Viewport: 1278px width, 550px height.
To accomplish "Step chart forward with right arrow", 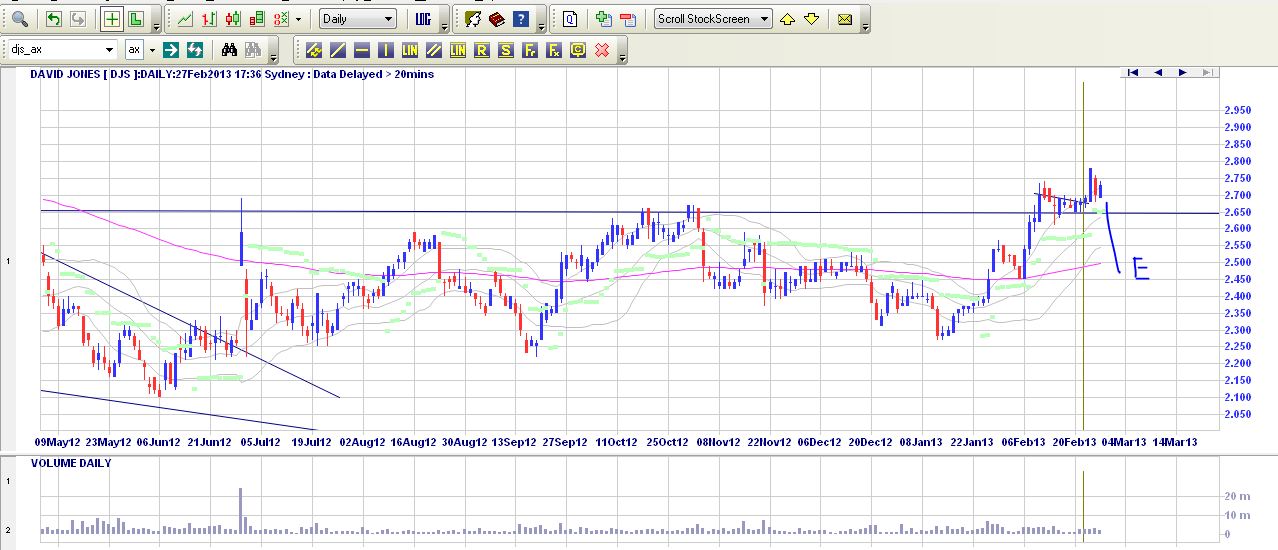I will tap(1182, 72).
